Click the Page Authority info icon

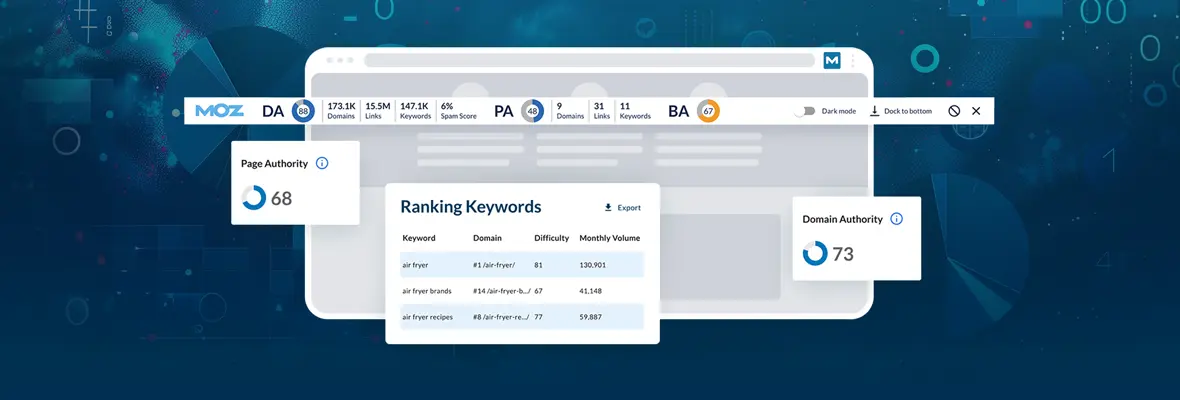(322, 163)
